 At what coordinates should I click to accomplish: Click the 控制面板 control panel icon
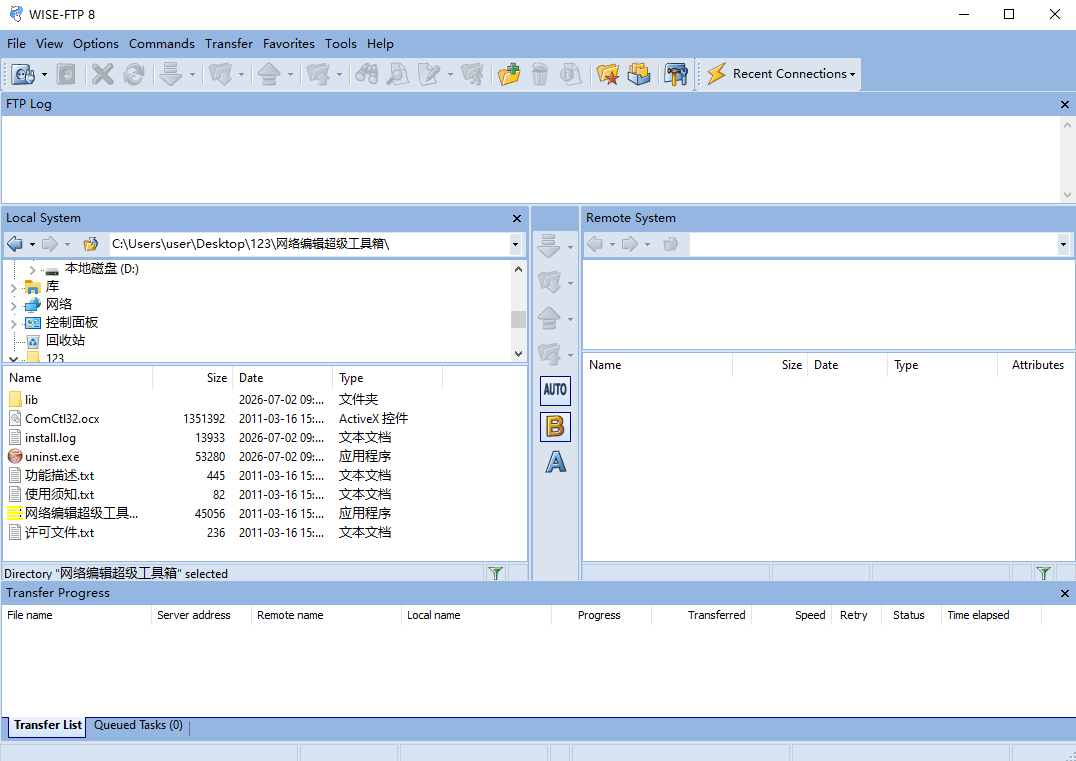point(32,323)
